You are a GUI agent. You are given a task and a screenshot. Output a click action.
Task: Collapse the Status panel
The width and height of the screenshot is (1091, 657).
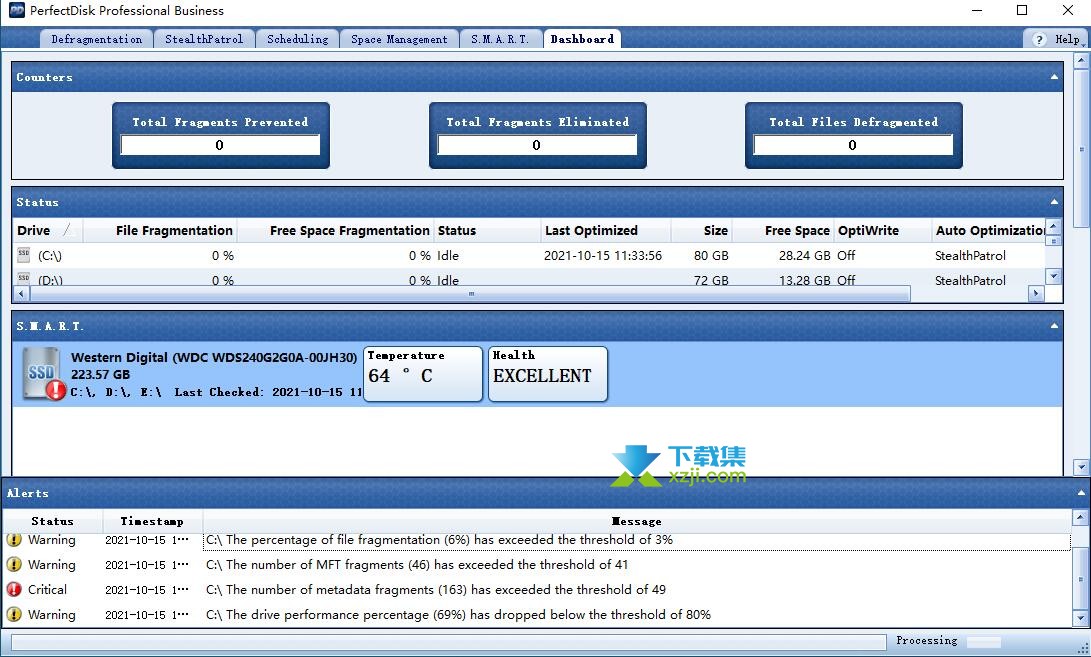click(1054, 202)
